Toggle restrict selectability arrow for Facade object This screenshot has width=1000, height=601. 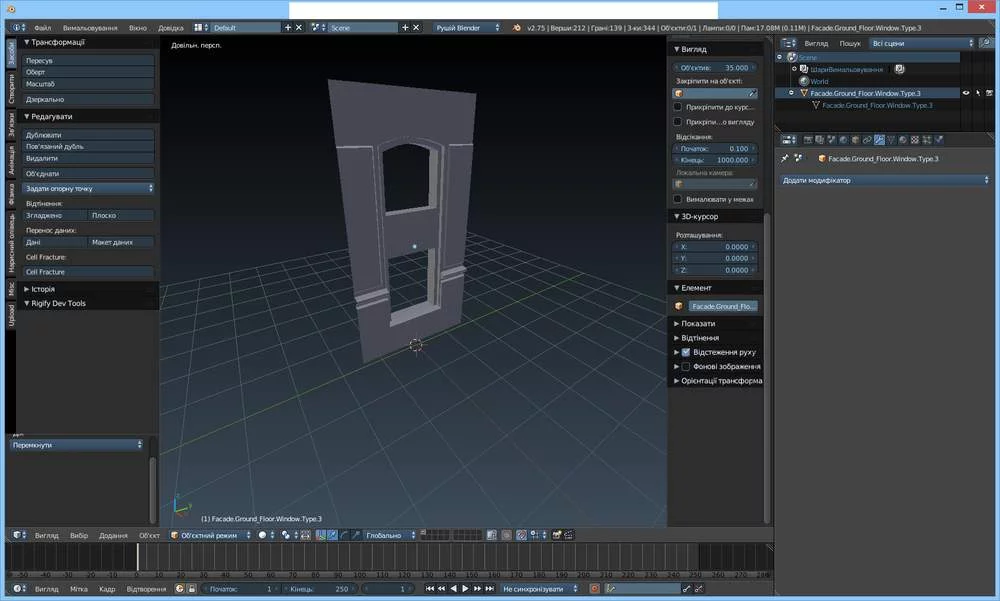point(979,93)
